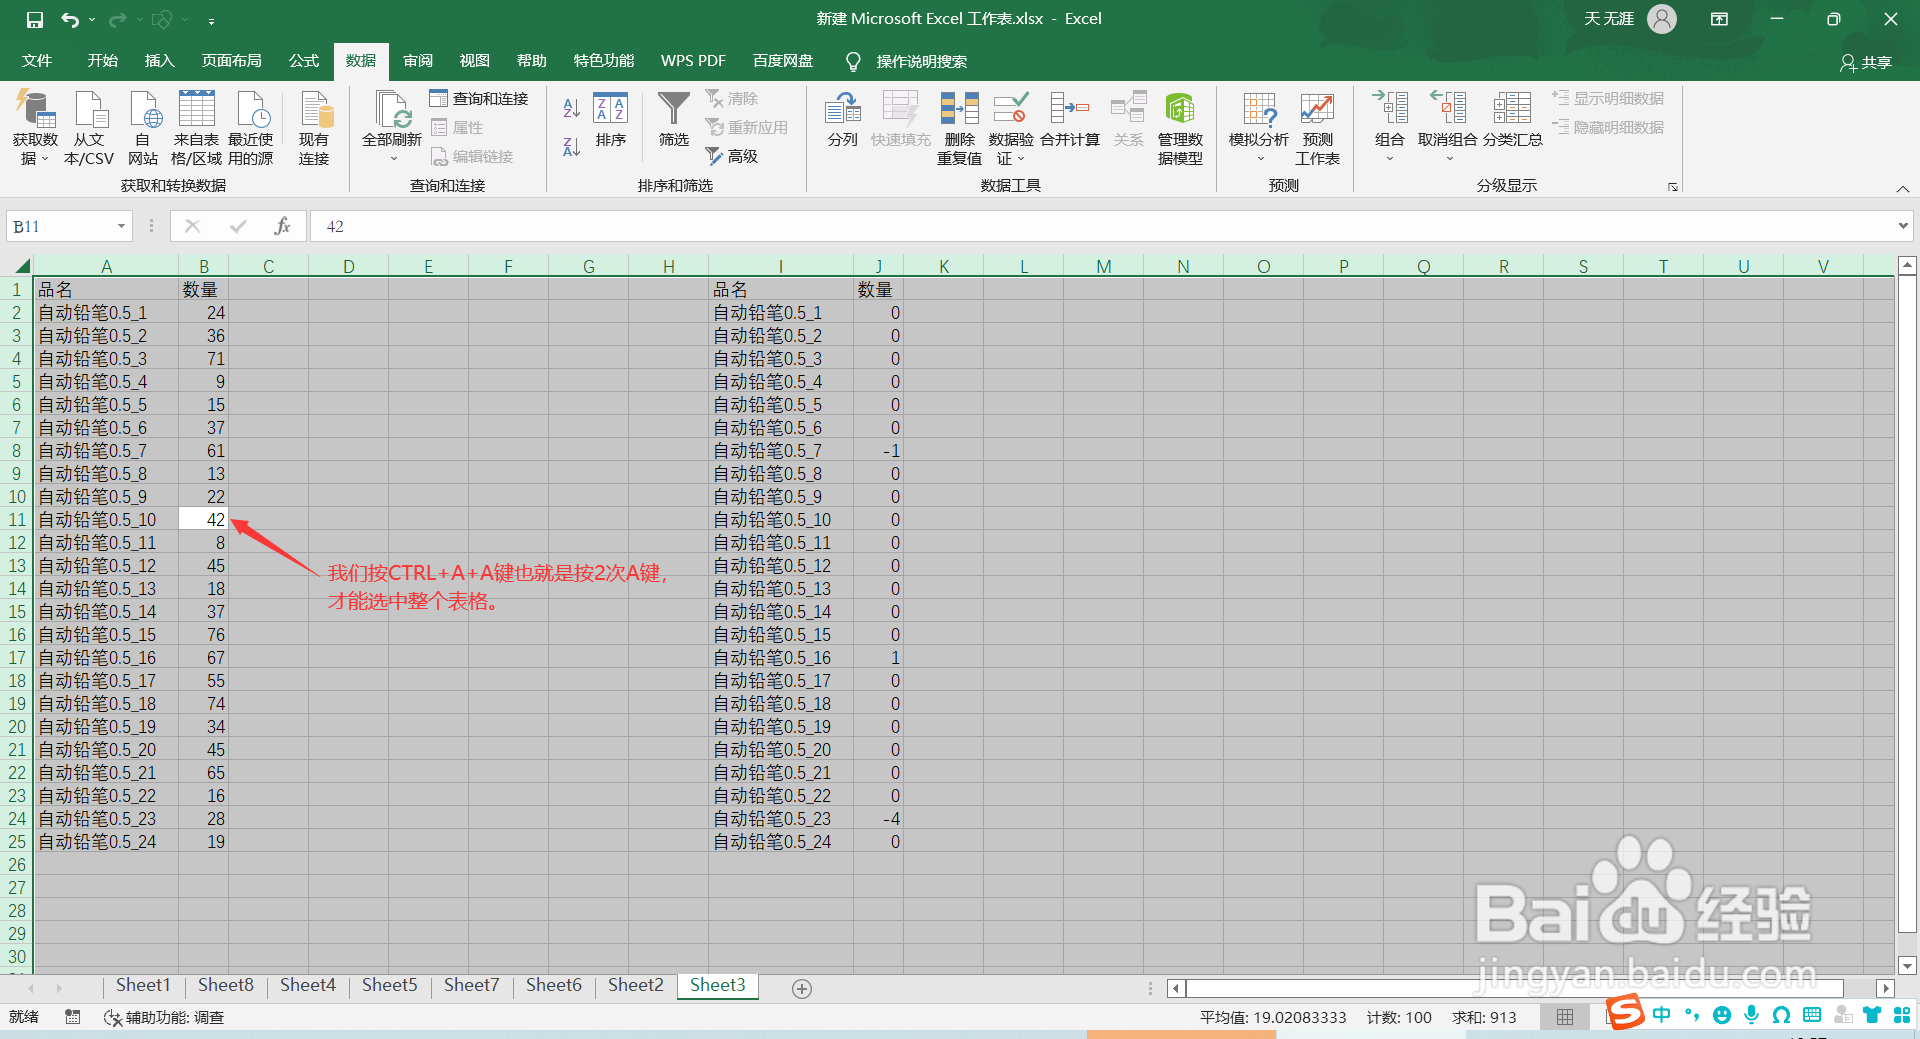Click the user account avatar
1920x1039 pixels.
point(1662,19)
